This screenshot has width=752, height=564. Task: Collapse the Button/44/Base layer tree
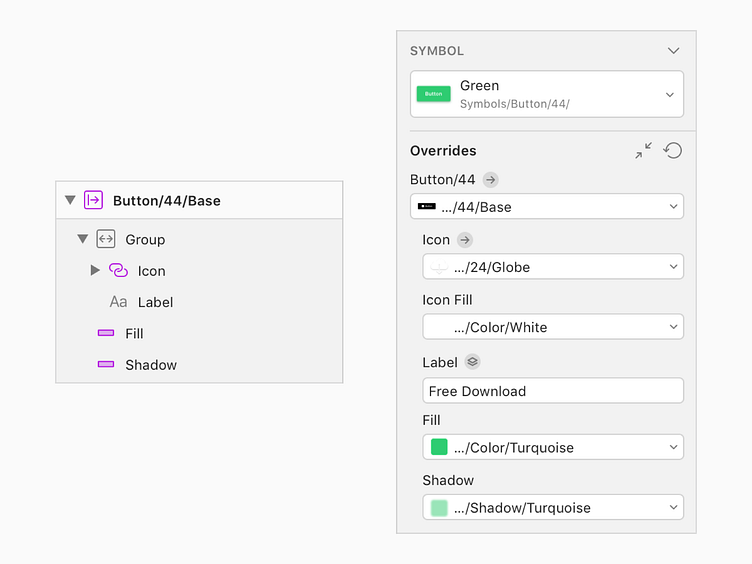(70, 200)
